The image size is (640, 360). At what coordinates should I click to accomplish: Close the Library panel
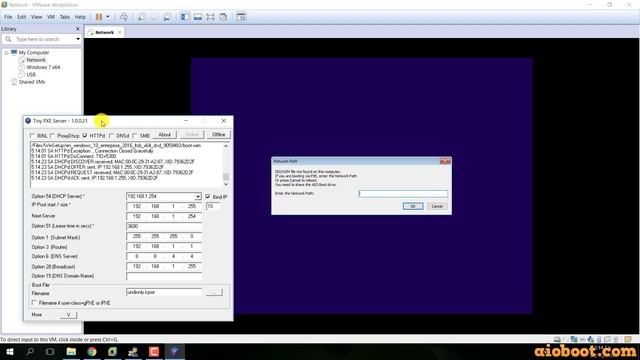point(78,29)
